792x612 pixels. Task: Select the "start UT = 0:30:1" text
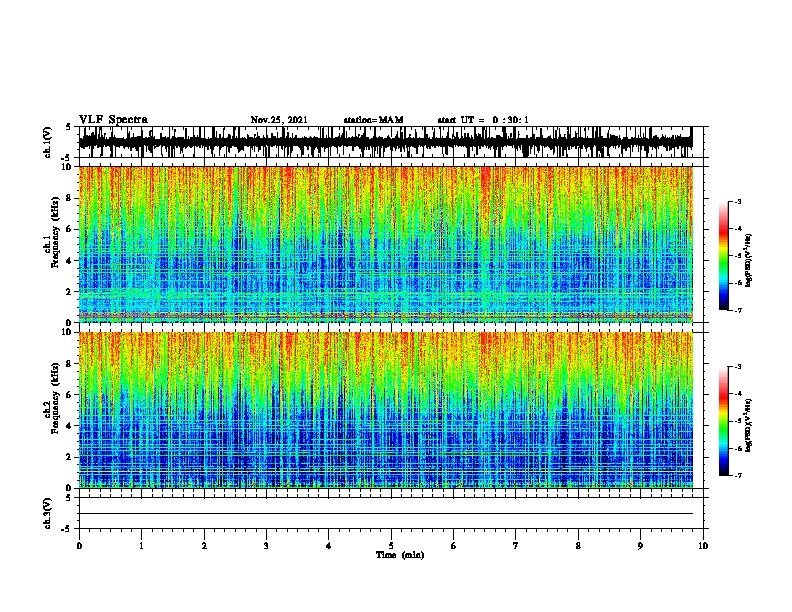(483, 120)
